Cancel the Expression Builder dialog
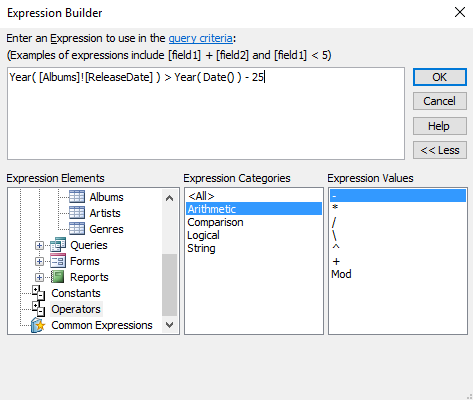 coord(440,101)
